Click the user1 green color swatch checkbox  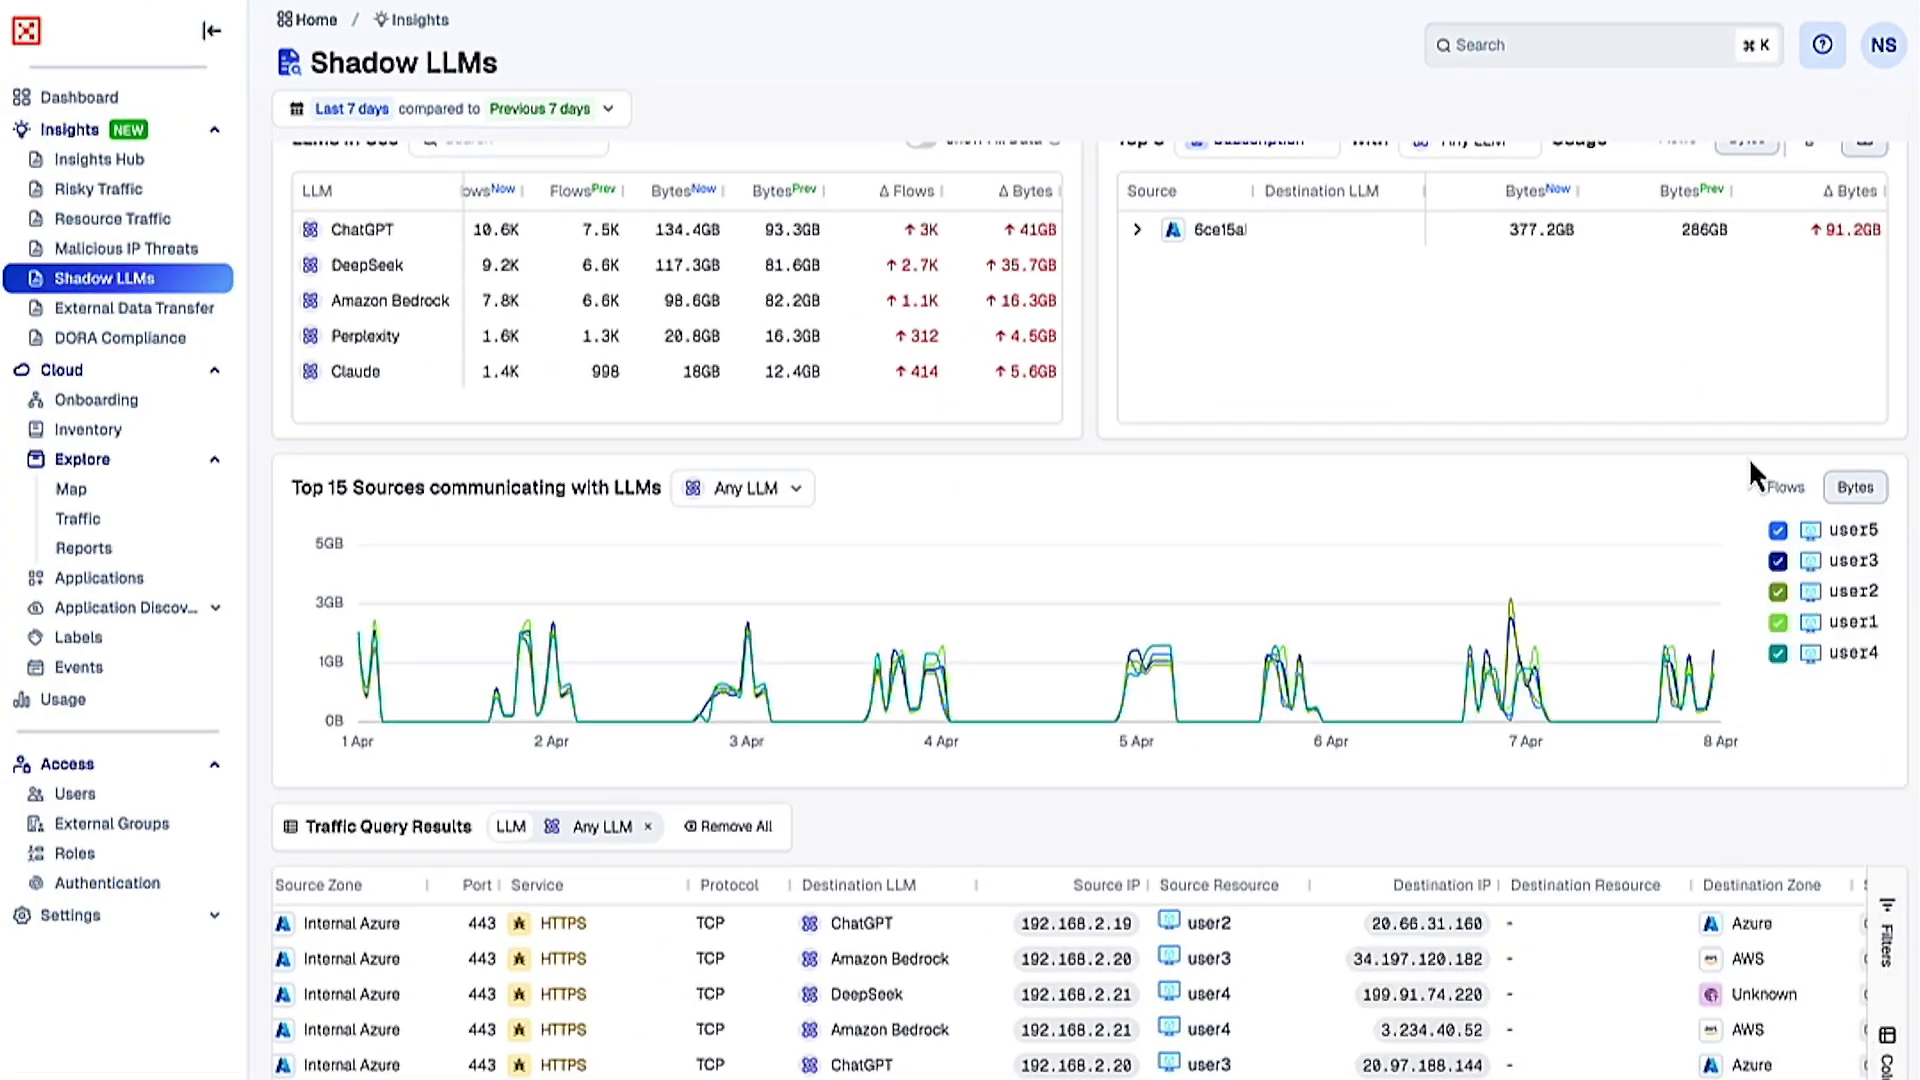point(1778,623)
